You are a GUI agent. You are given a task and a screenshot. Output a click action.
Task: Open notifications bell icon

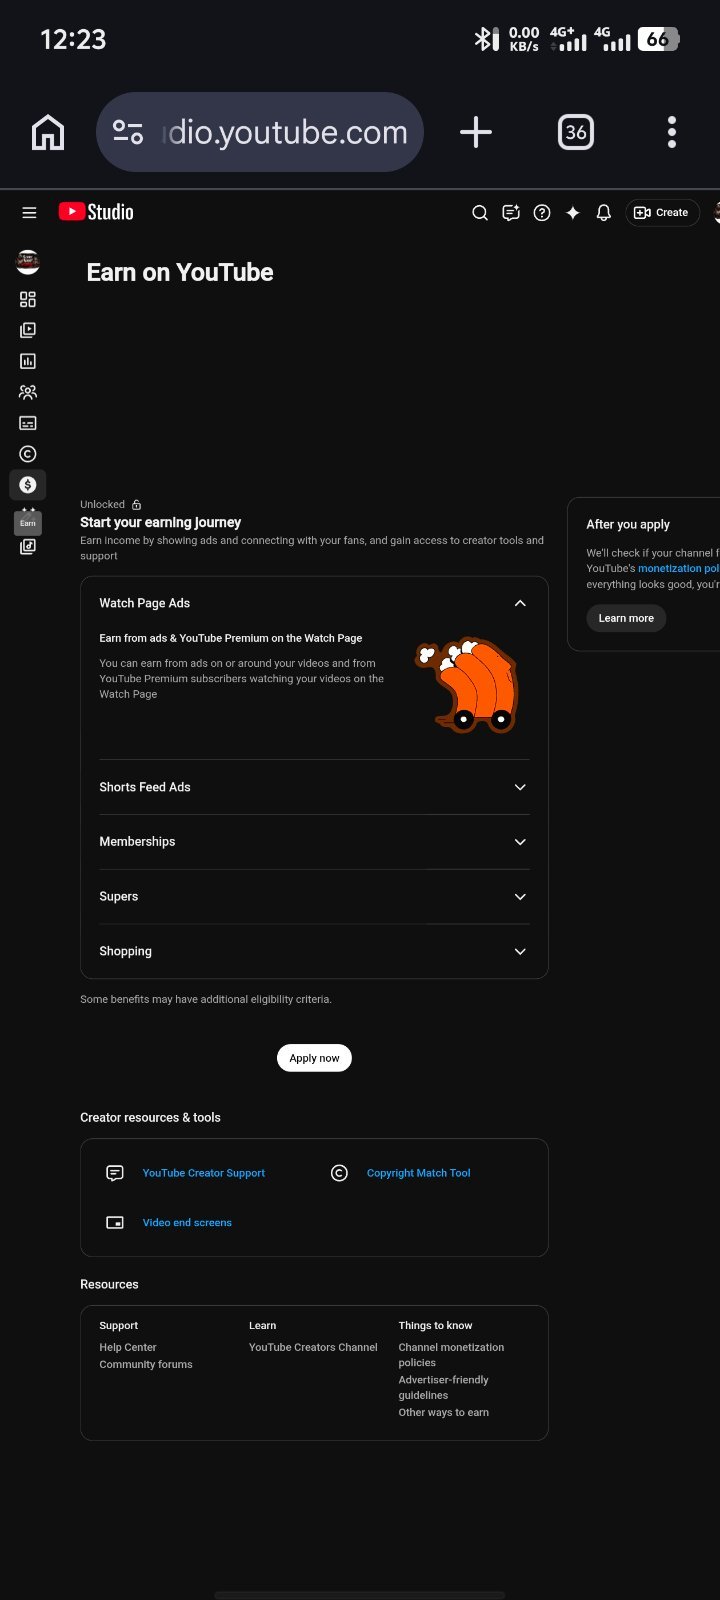pyautogui.click(x=603, y=212)
